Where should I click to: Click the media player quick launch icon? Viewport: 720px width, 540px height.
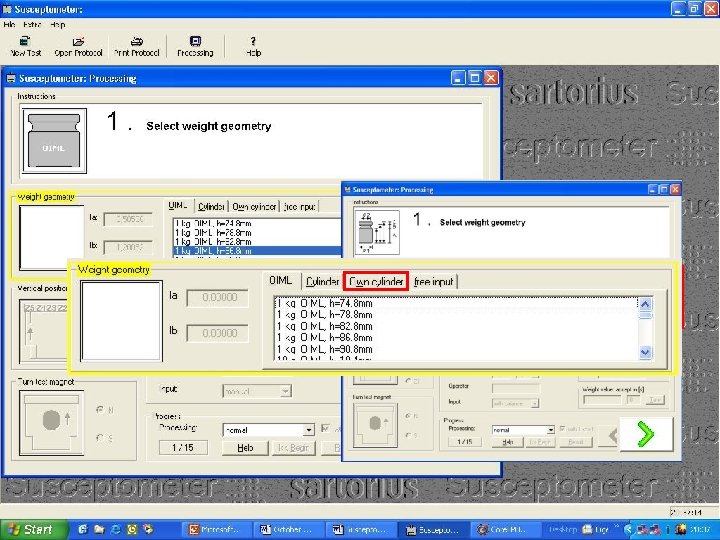[x=148, y=530]
